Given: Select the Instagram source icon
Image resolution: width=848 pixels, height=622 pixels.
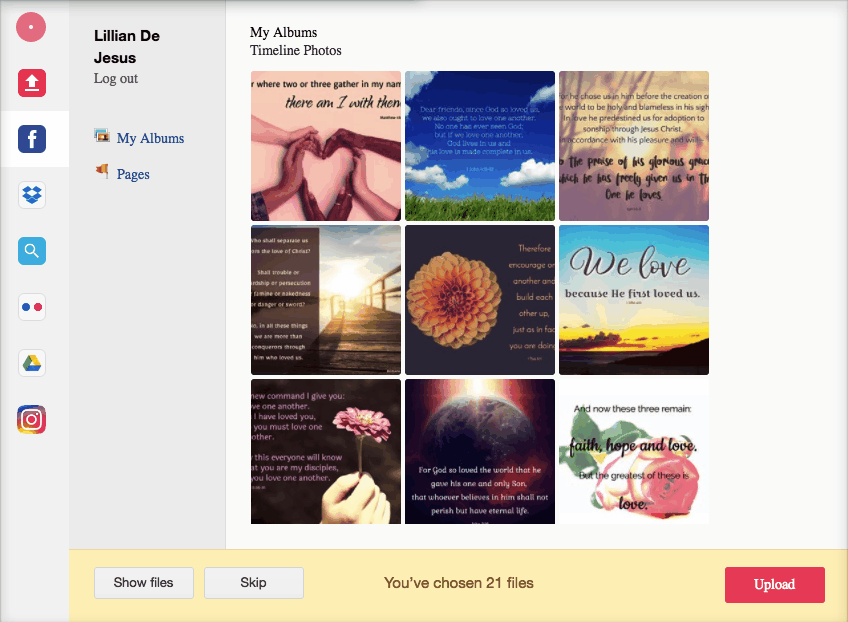Looking at the screenshot, I should (x=31, y=419).
